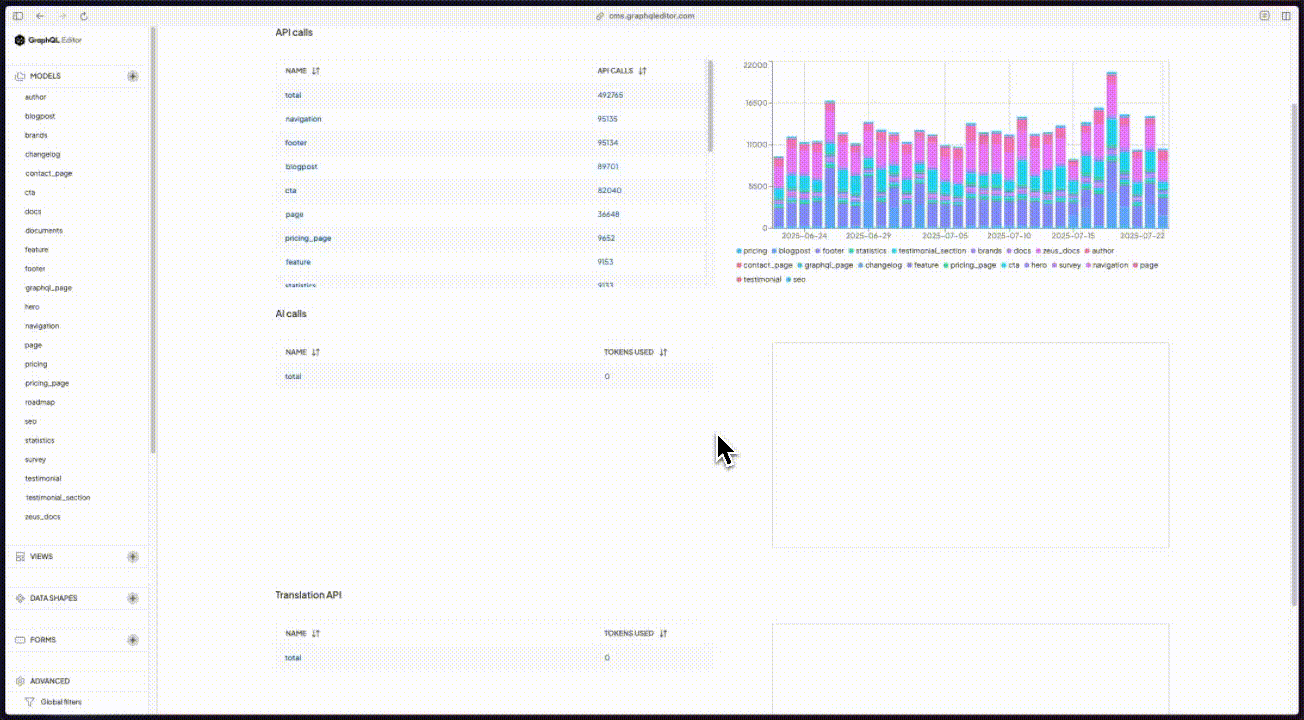Toggle footer series in chart legend
The width and height of the screenshot is (1304, 720).
coord(830,251)
